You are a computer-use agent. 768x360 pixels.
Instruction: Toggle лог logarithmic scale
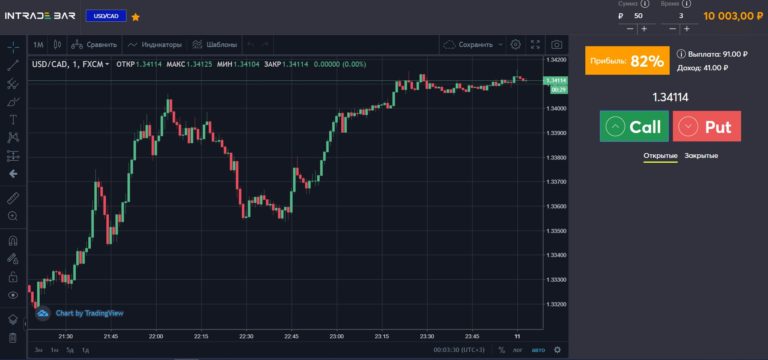[x=518, y=350]
